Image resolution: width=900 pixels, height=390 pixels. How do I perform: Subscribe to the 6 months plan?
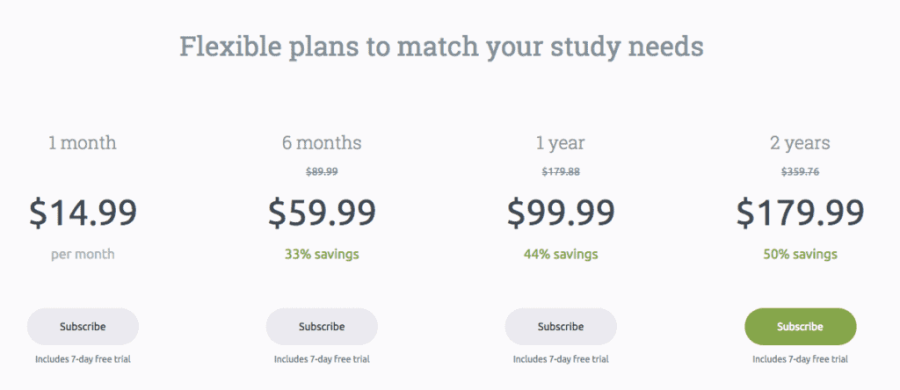pos(321,326)
